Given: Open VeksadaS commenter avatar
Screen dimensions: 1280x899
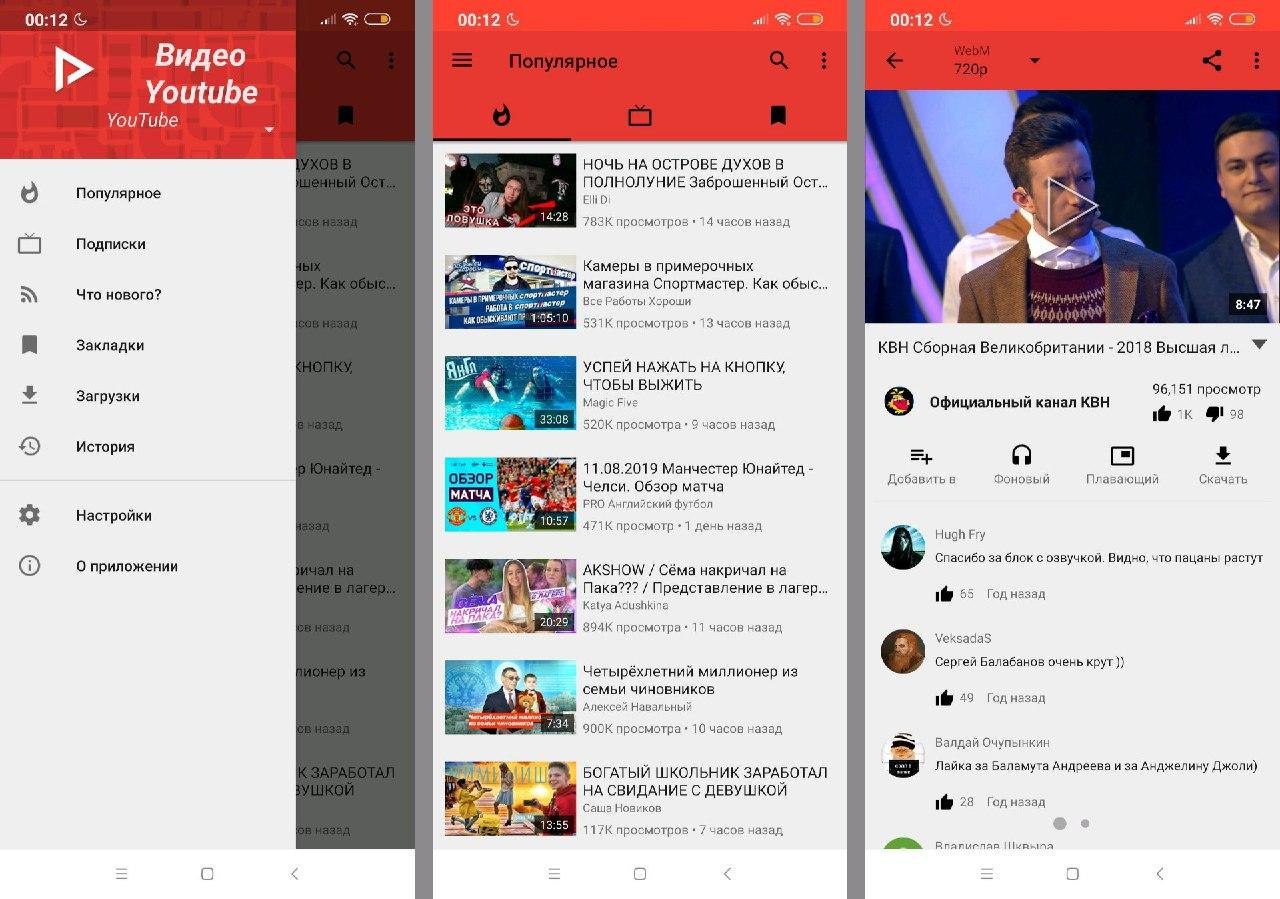Looking at the screenshot, I should point(902,652).
